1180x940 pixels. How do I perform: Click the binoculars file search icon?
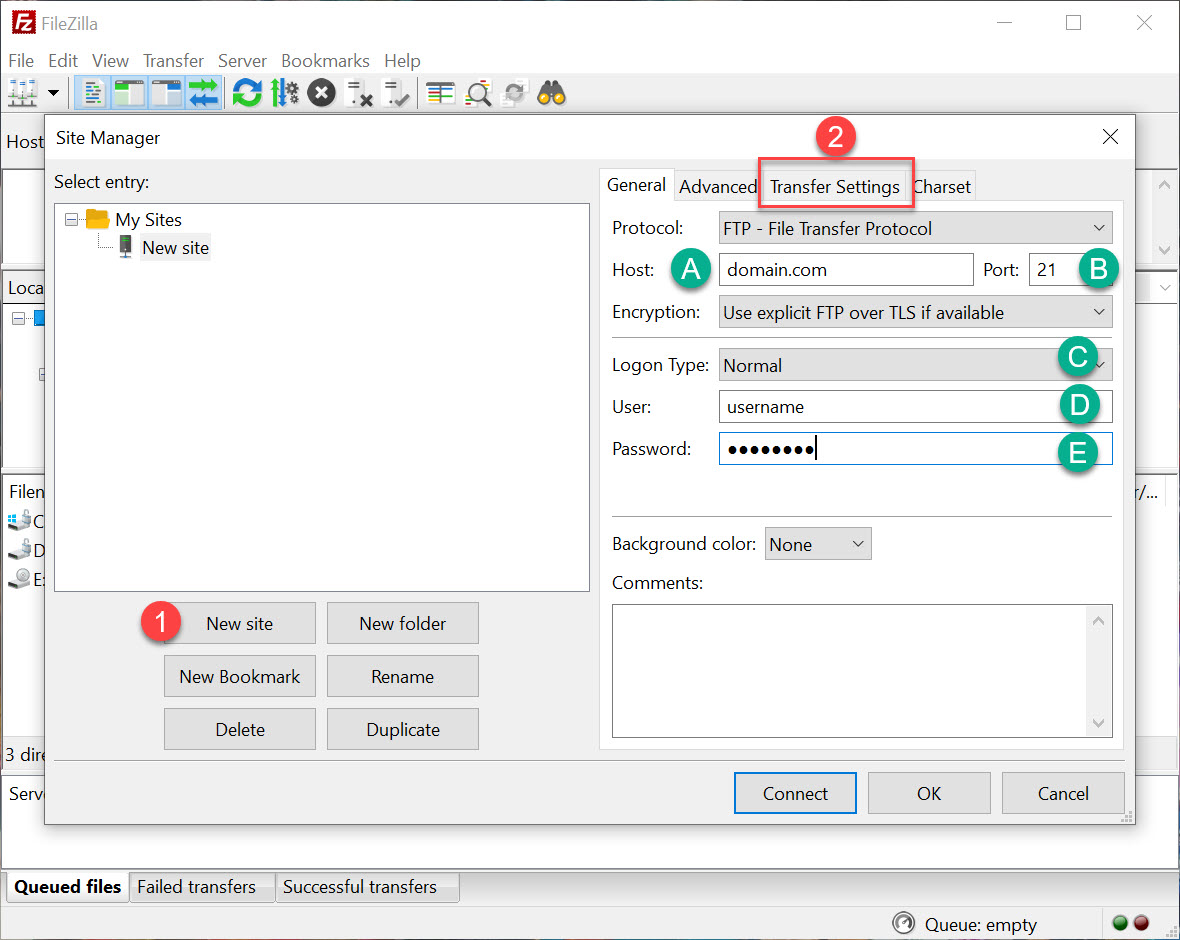click(x=552, y=93)
